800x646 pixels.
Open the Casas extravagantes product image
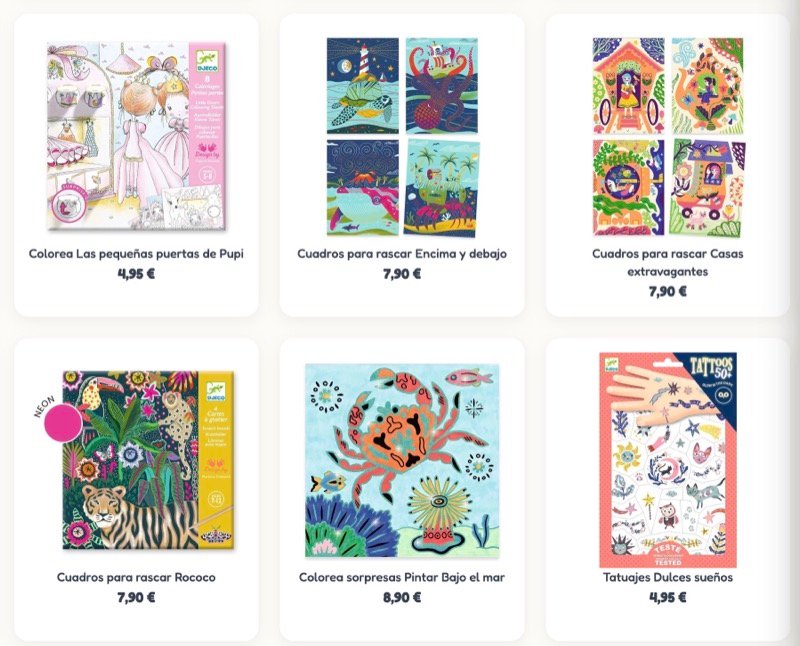click(668, 137)
